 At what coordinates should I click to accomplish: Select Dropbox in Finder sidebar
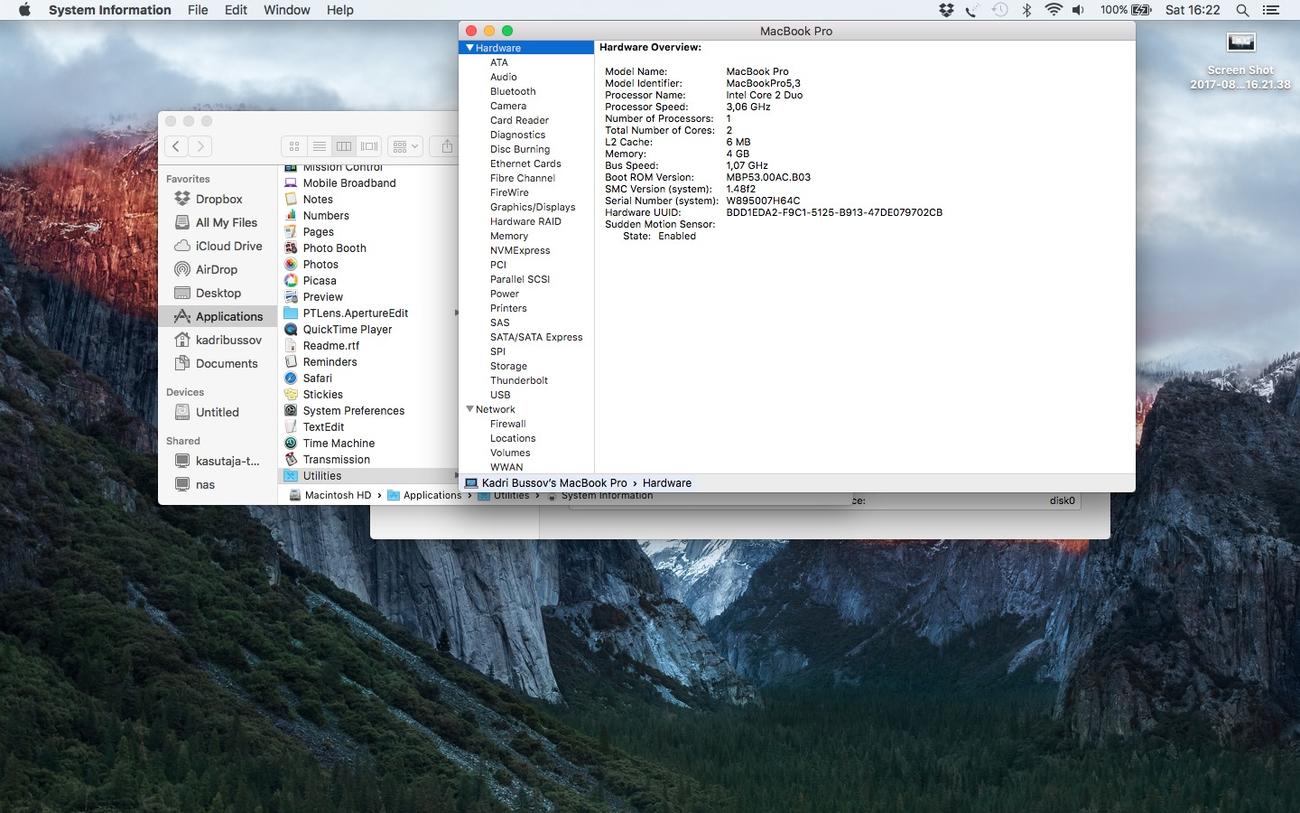point(219,199)
